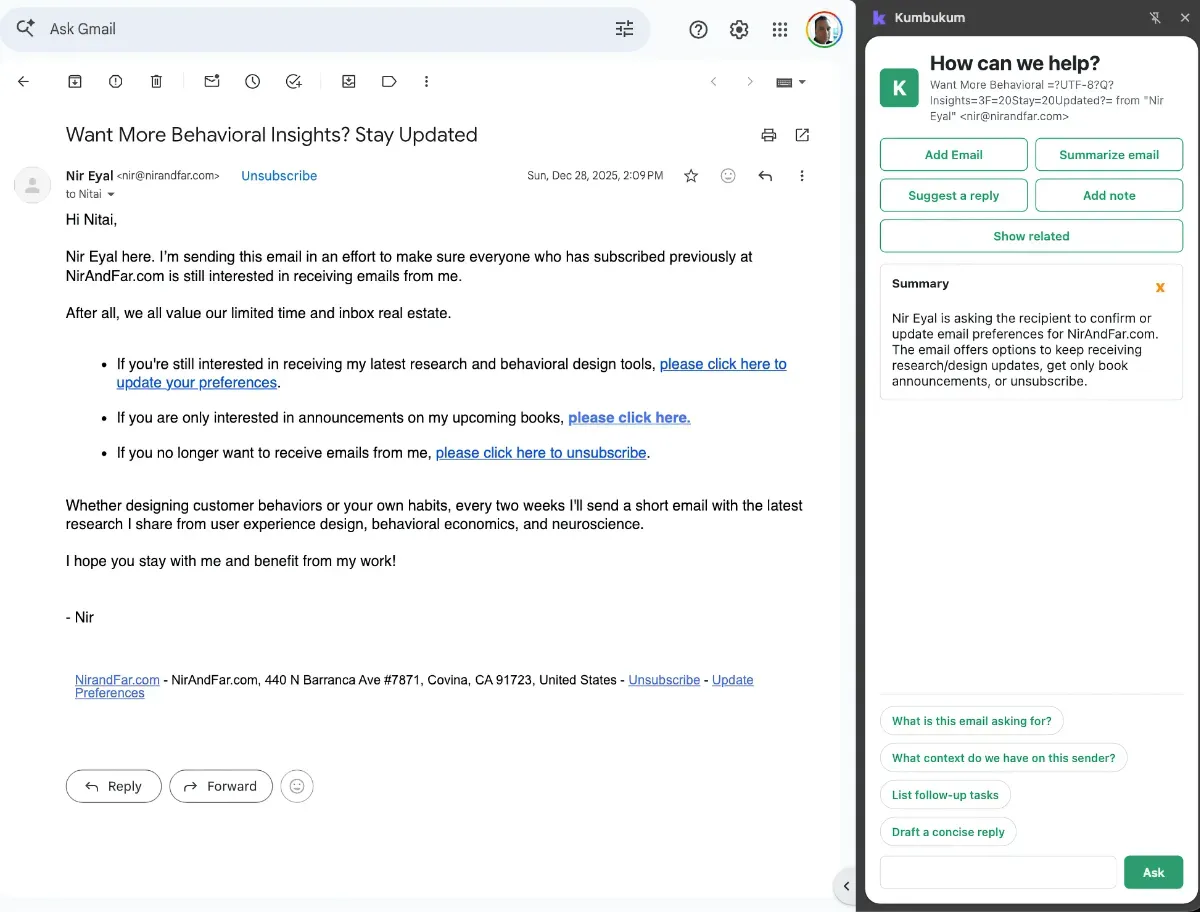Click the reply arrow in message header
Image resolution: width=1200 pixels, height=912 pixels.
tap(765, 176)
